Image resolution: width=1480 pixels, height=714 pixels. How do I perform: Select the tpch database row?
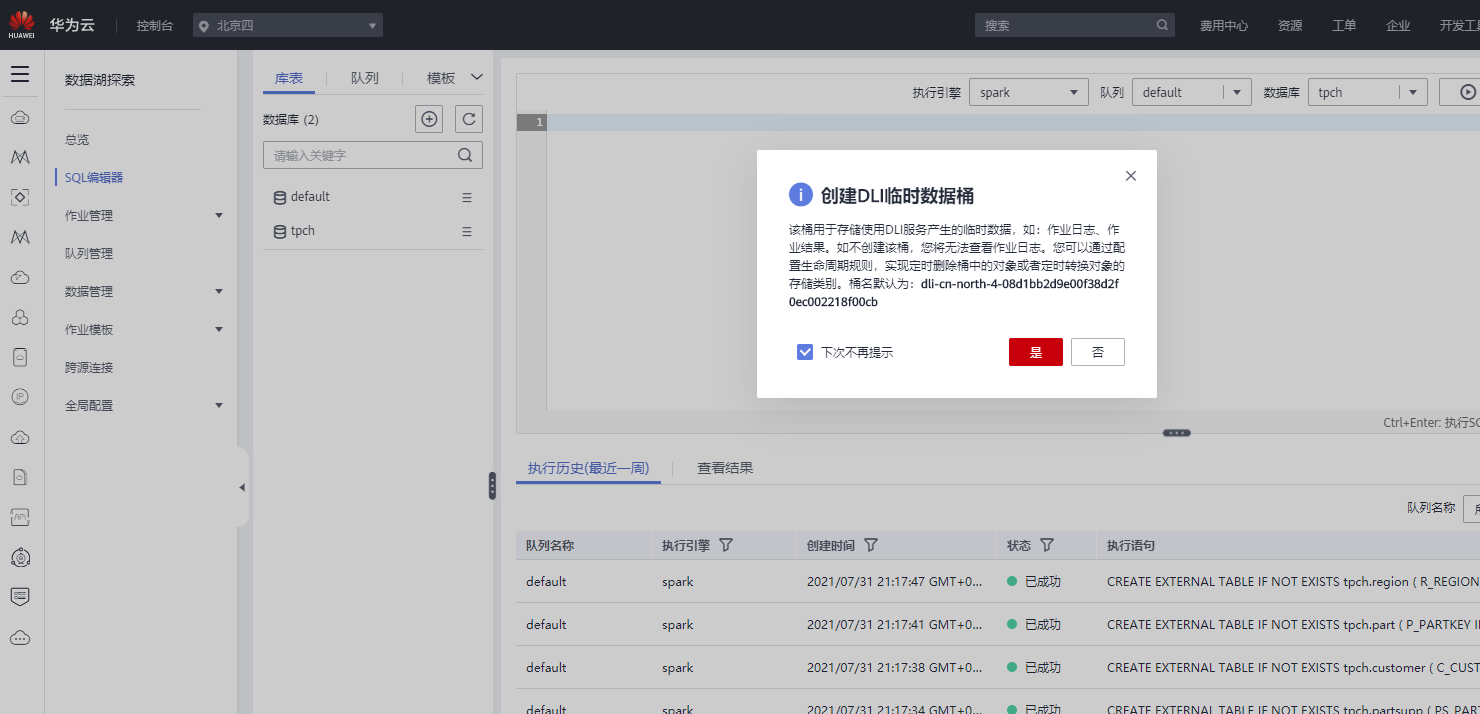373,232
